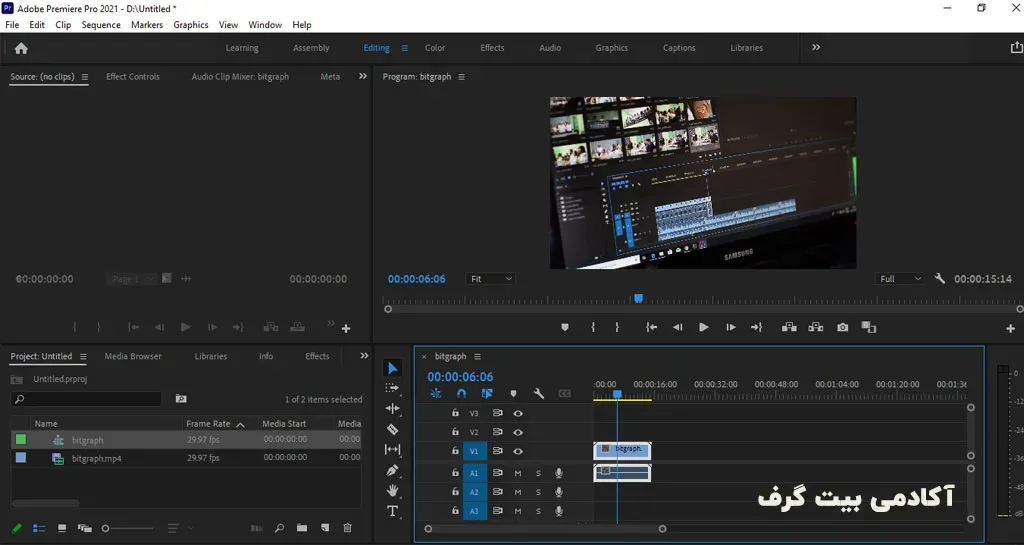This screenshot has width=1024, height=545.
Task: Open the Markers menu
Action: tap(147, 25)
